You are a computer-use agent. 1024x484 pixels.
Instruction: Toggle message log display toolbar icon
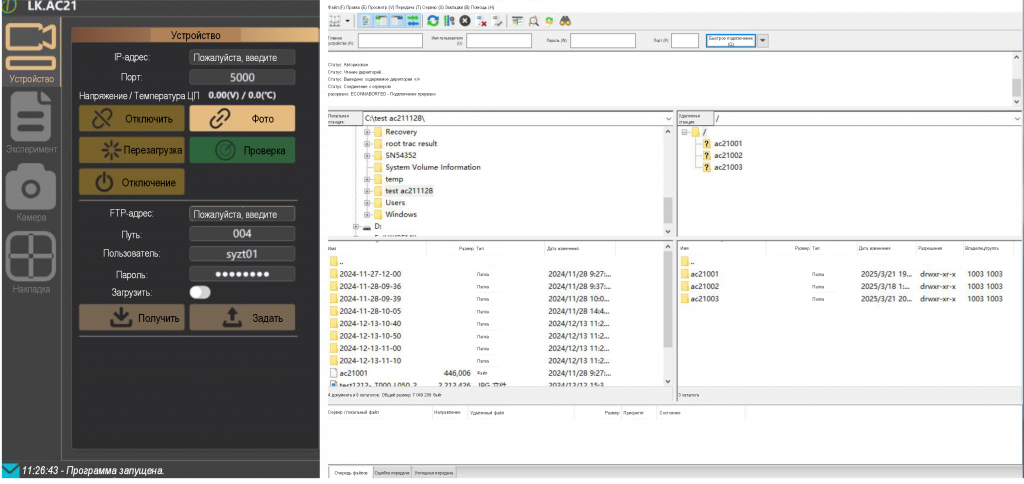tap(366, 21)
